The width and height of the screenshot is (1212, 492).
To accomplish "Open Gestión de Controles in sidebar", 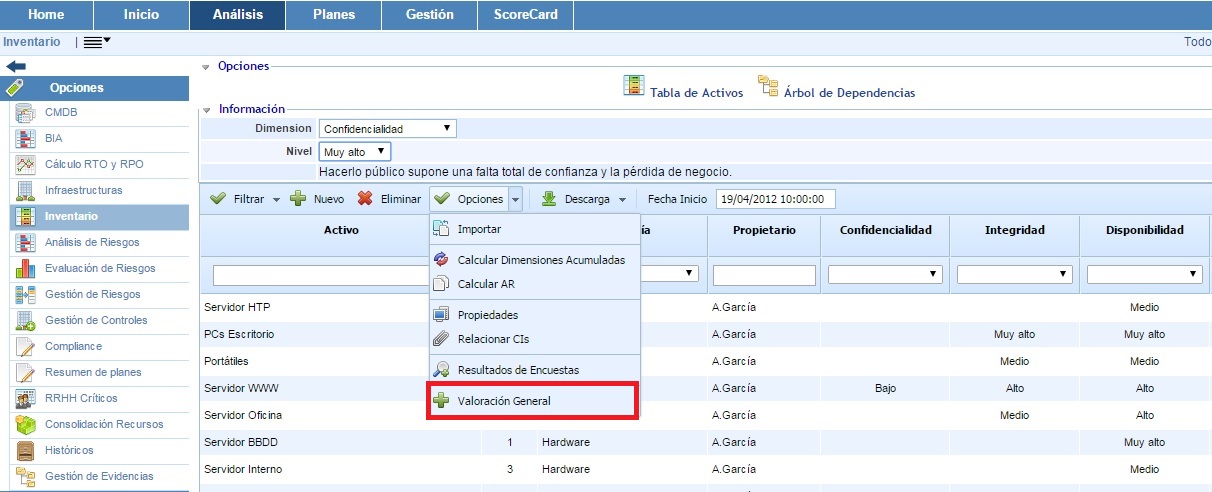I will 96,320.
